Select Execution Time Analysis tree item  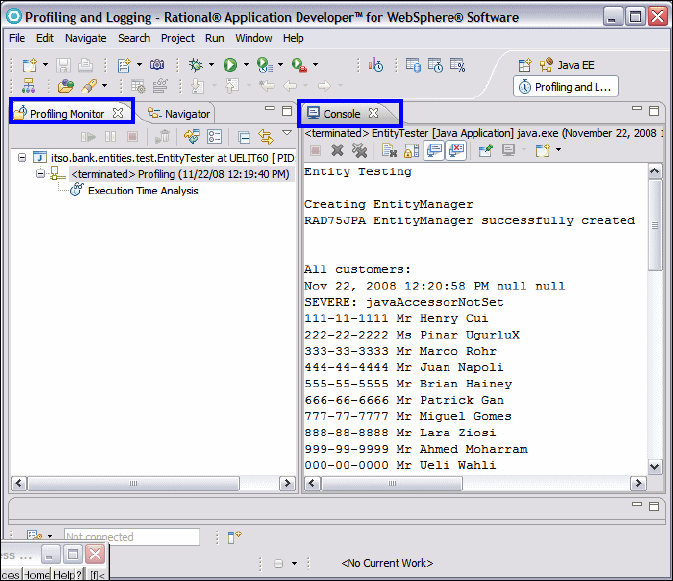pyautogui.click(x=143, y=191)
